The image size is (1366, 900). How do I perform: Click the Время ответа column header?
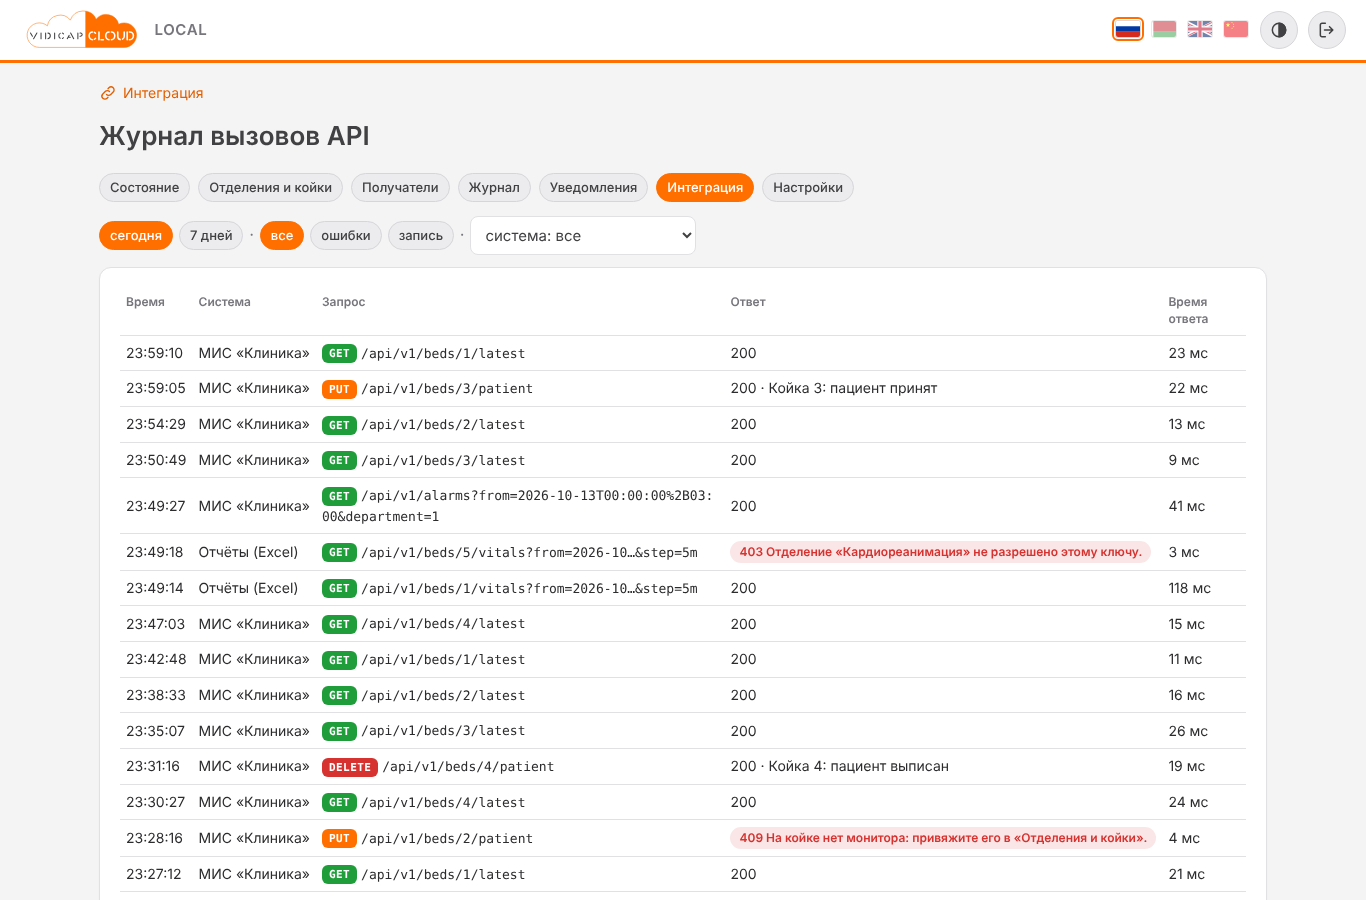coord(1188,310)
